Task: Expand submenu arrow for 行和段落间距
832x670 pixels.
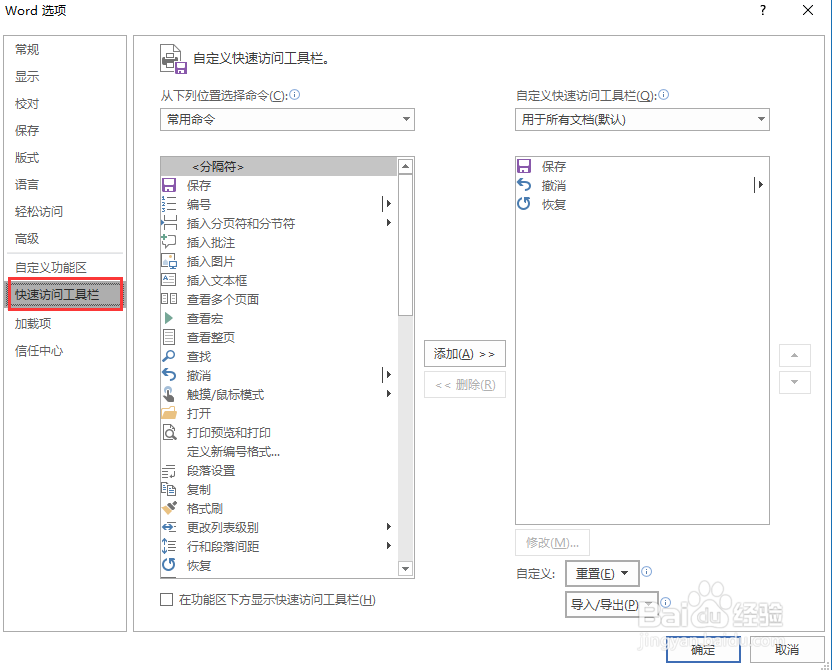Action: [x=389, y=546]
